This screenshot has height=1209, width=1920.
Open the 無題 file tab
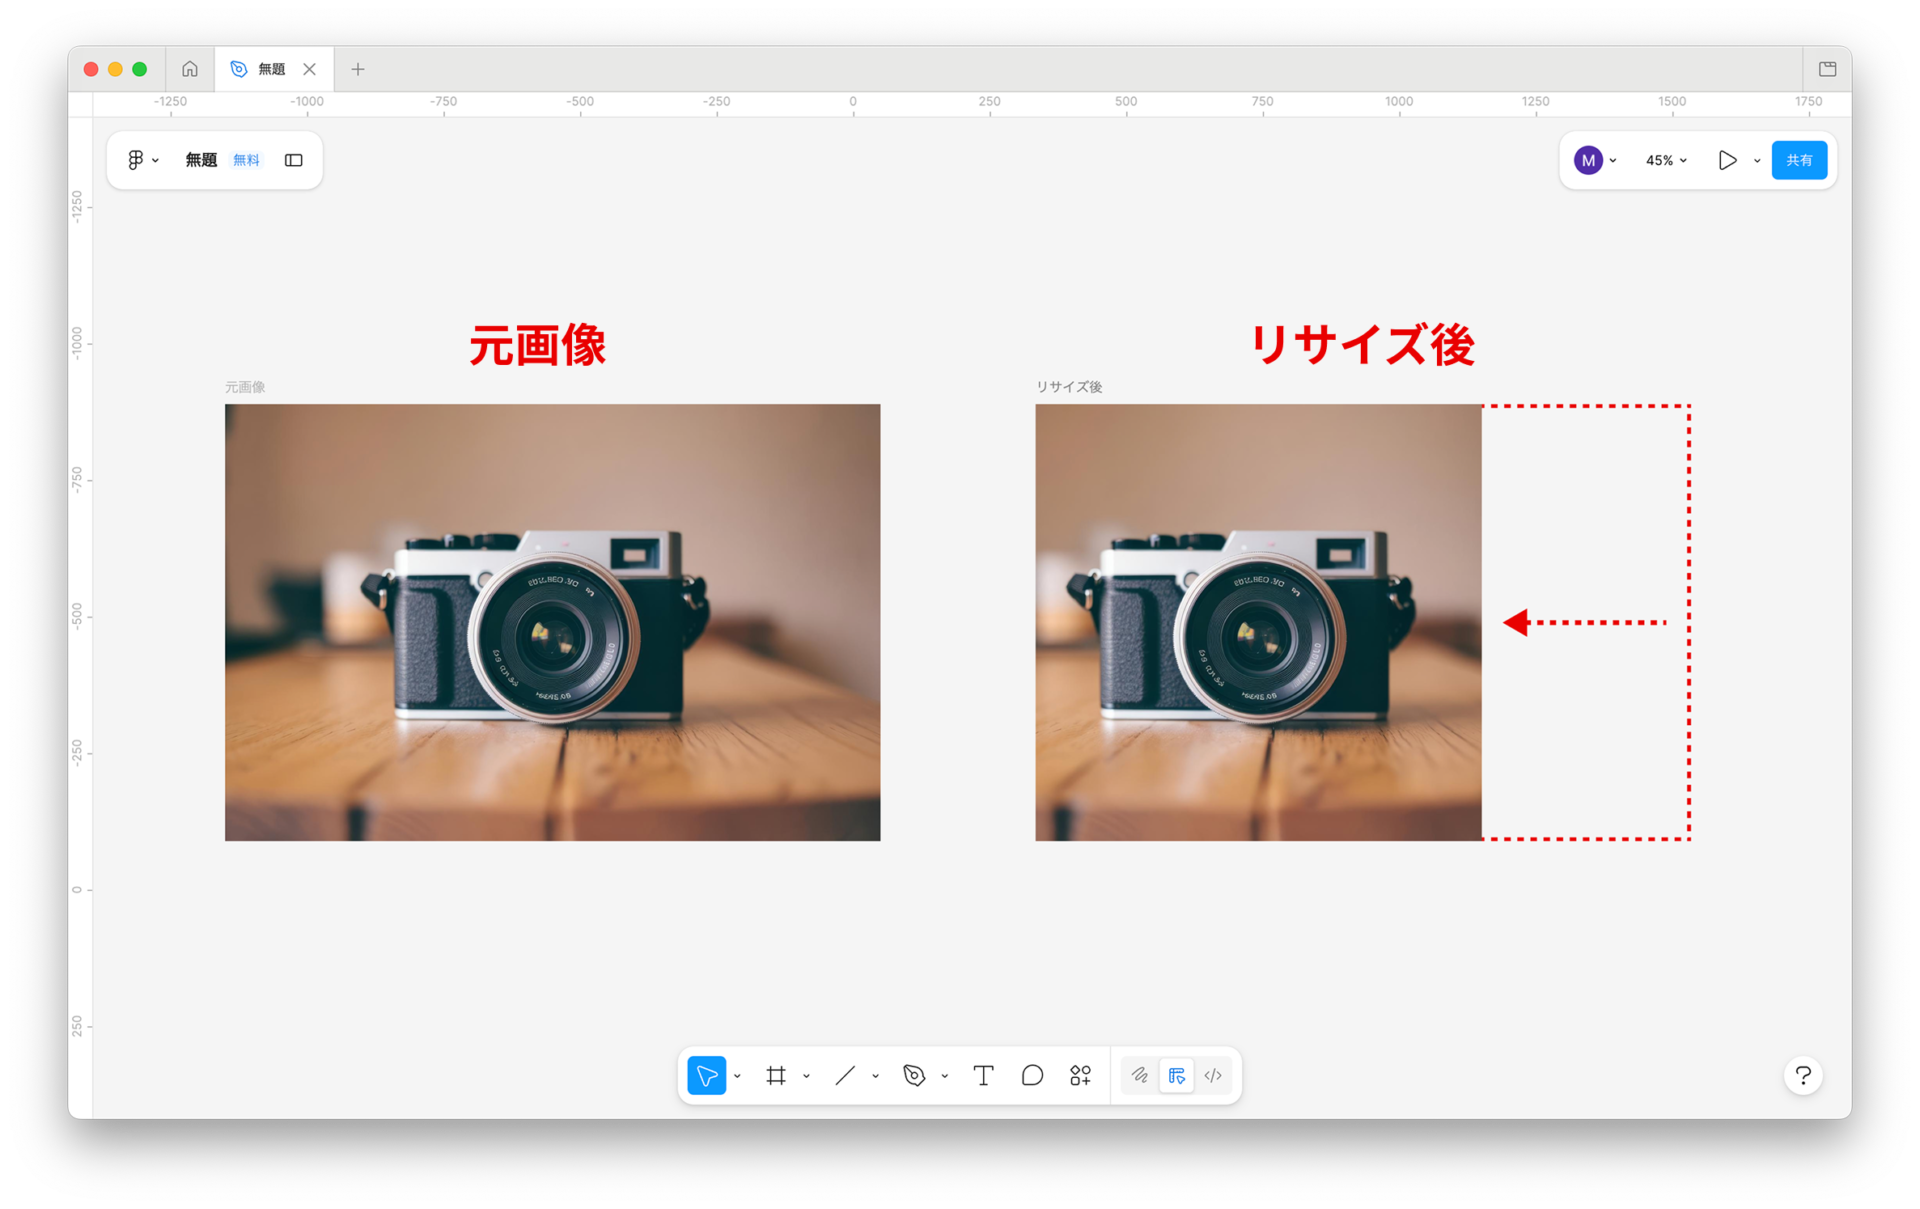point(270,69)
